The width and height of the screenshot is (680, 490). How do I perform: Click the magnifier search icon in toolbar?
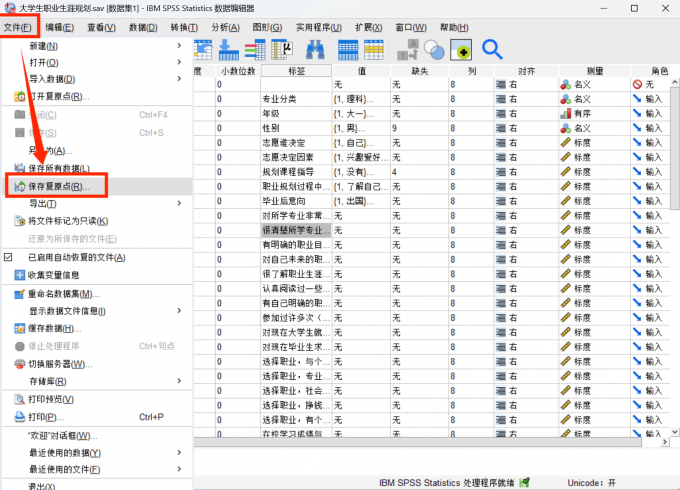point(492,49)
